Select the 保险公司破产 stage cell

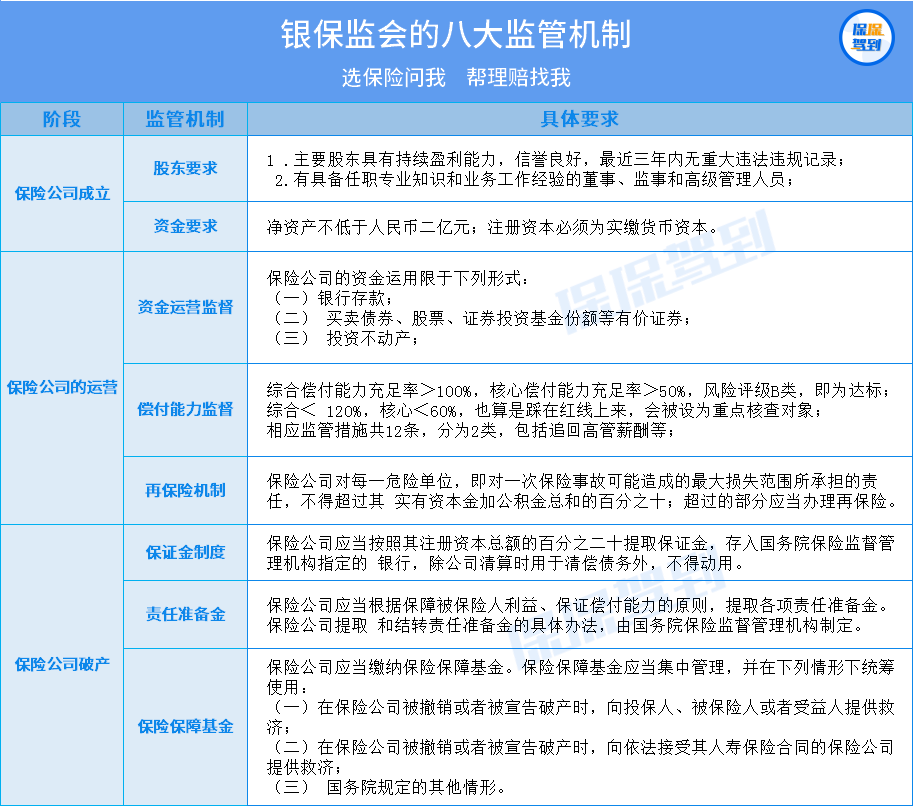(62, 664)
